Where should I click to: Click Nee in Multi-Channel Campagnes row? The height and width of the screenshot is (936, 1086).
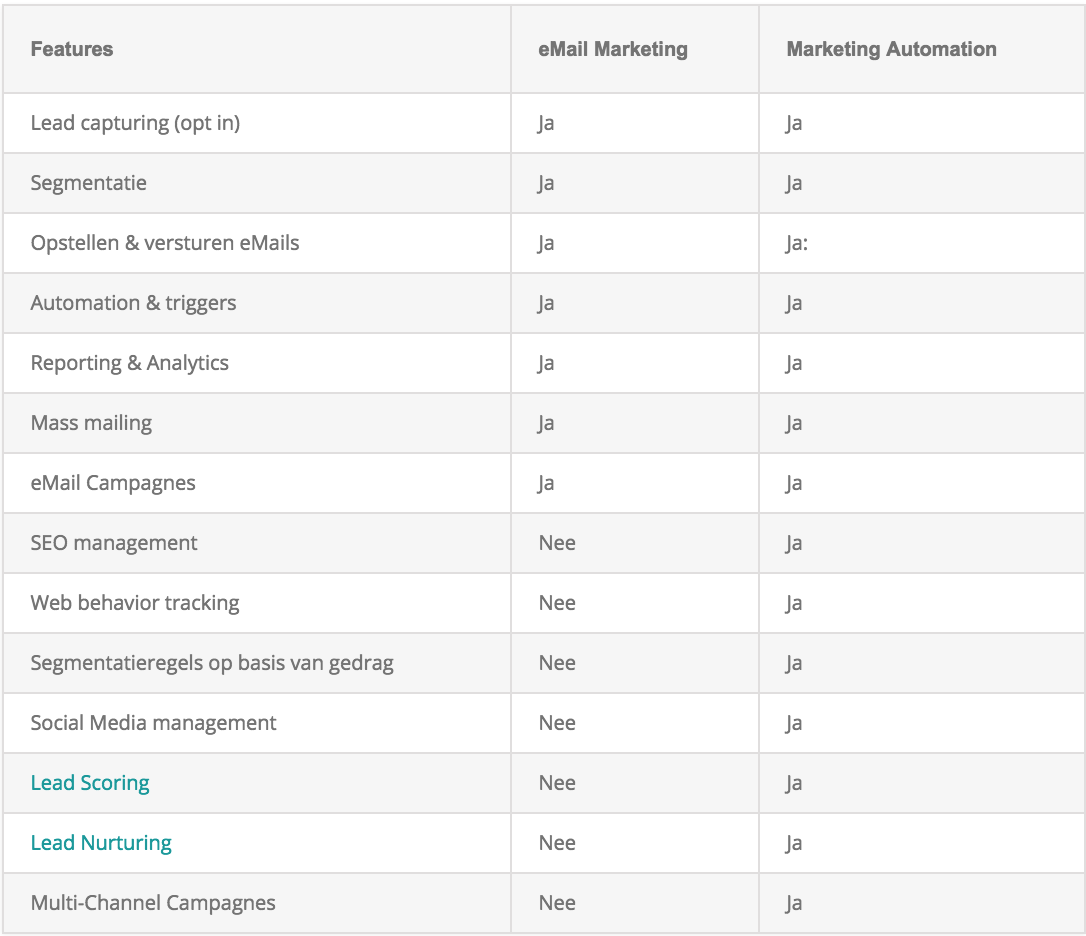557,903
